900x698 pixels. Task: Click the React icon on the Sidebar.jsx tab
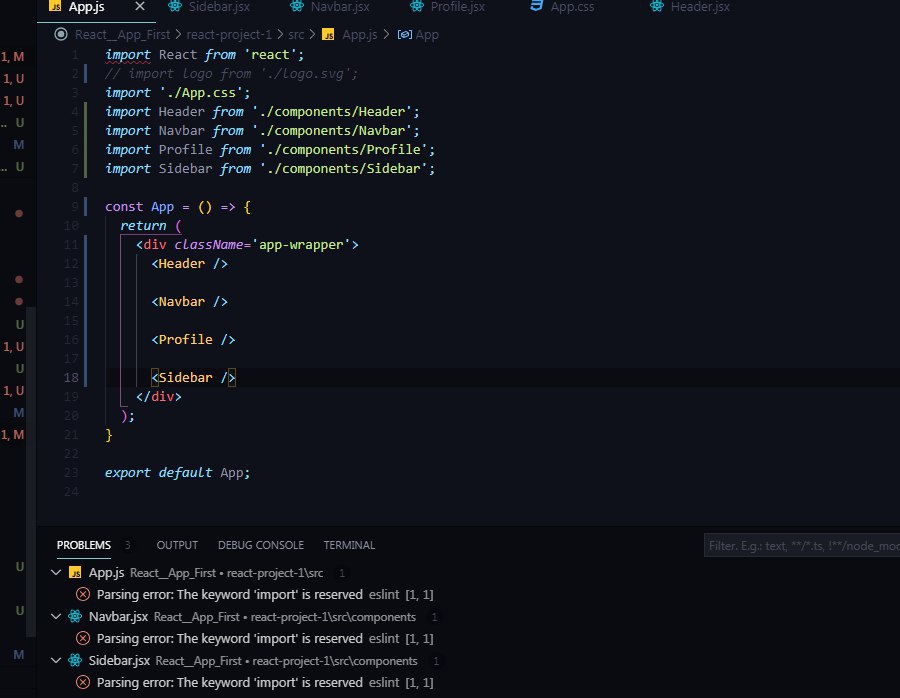[176, 7]
